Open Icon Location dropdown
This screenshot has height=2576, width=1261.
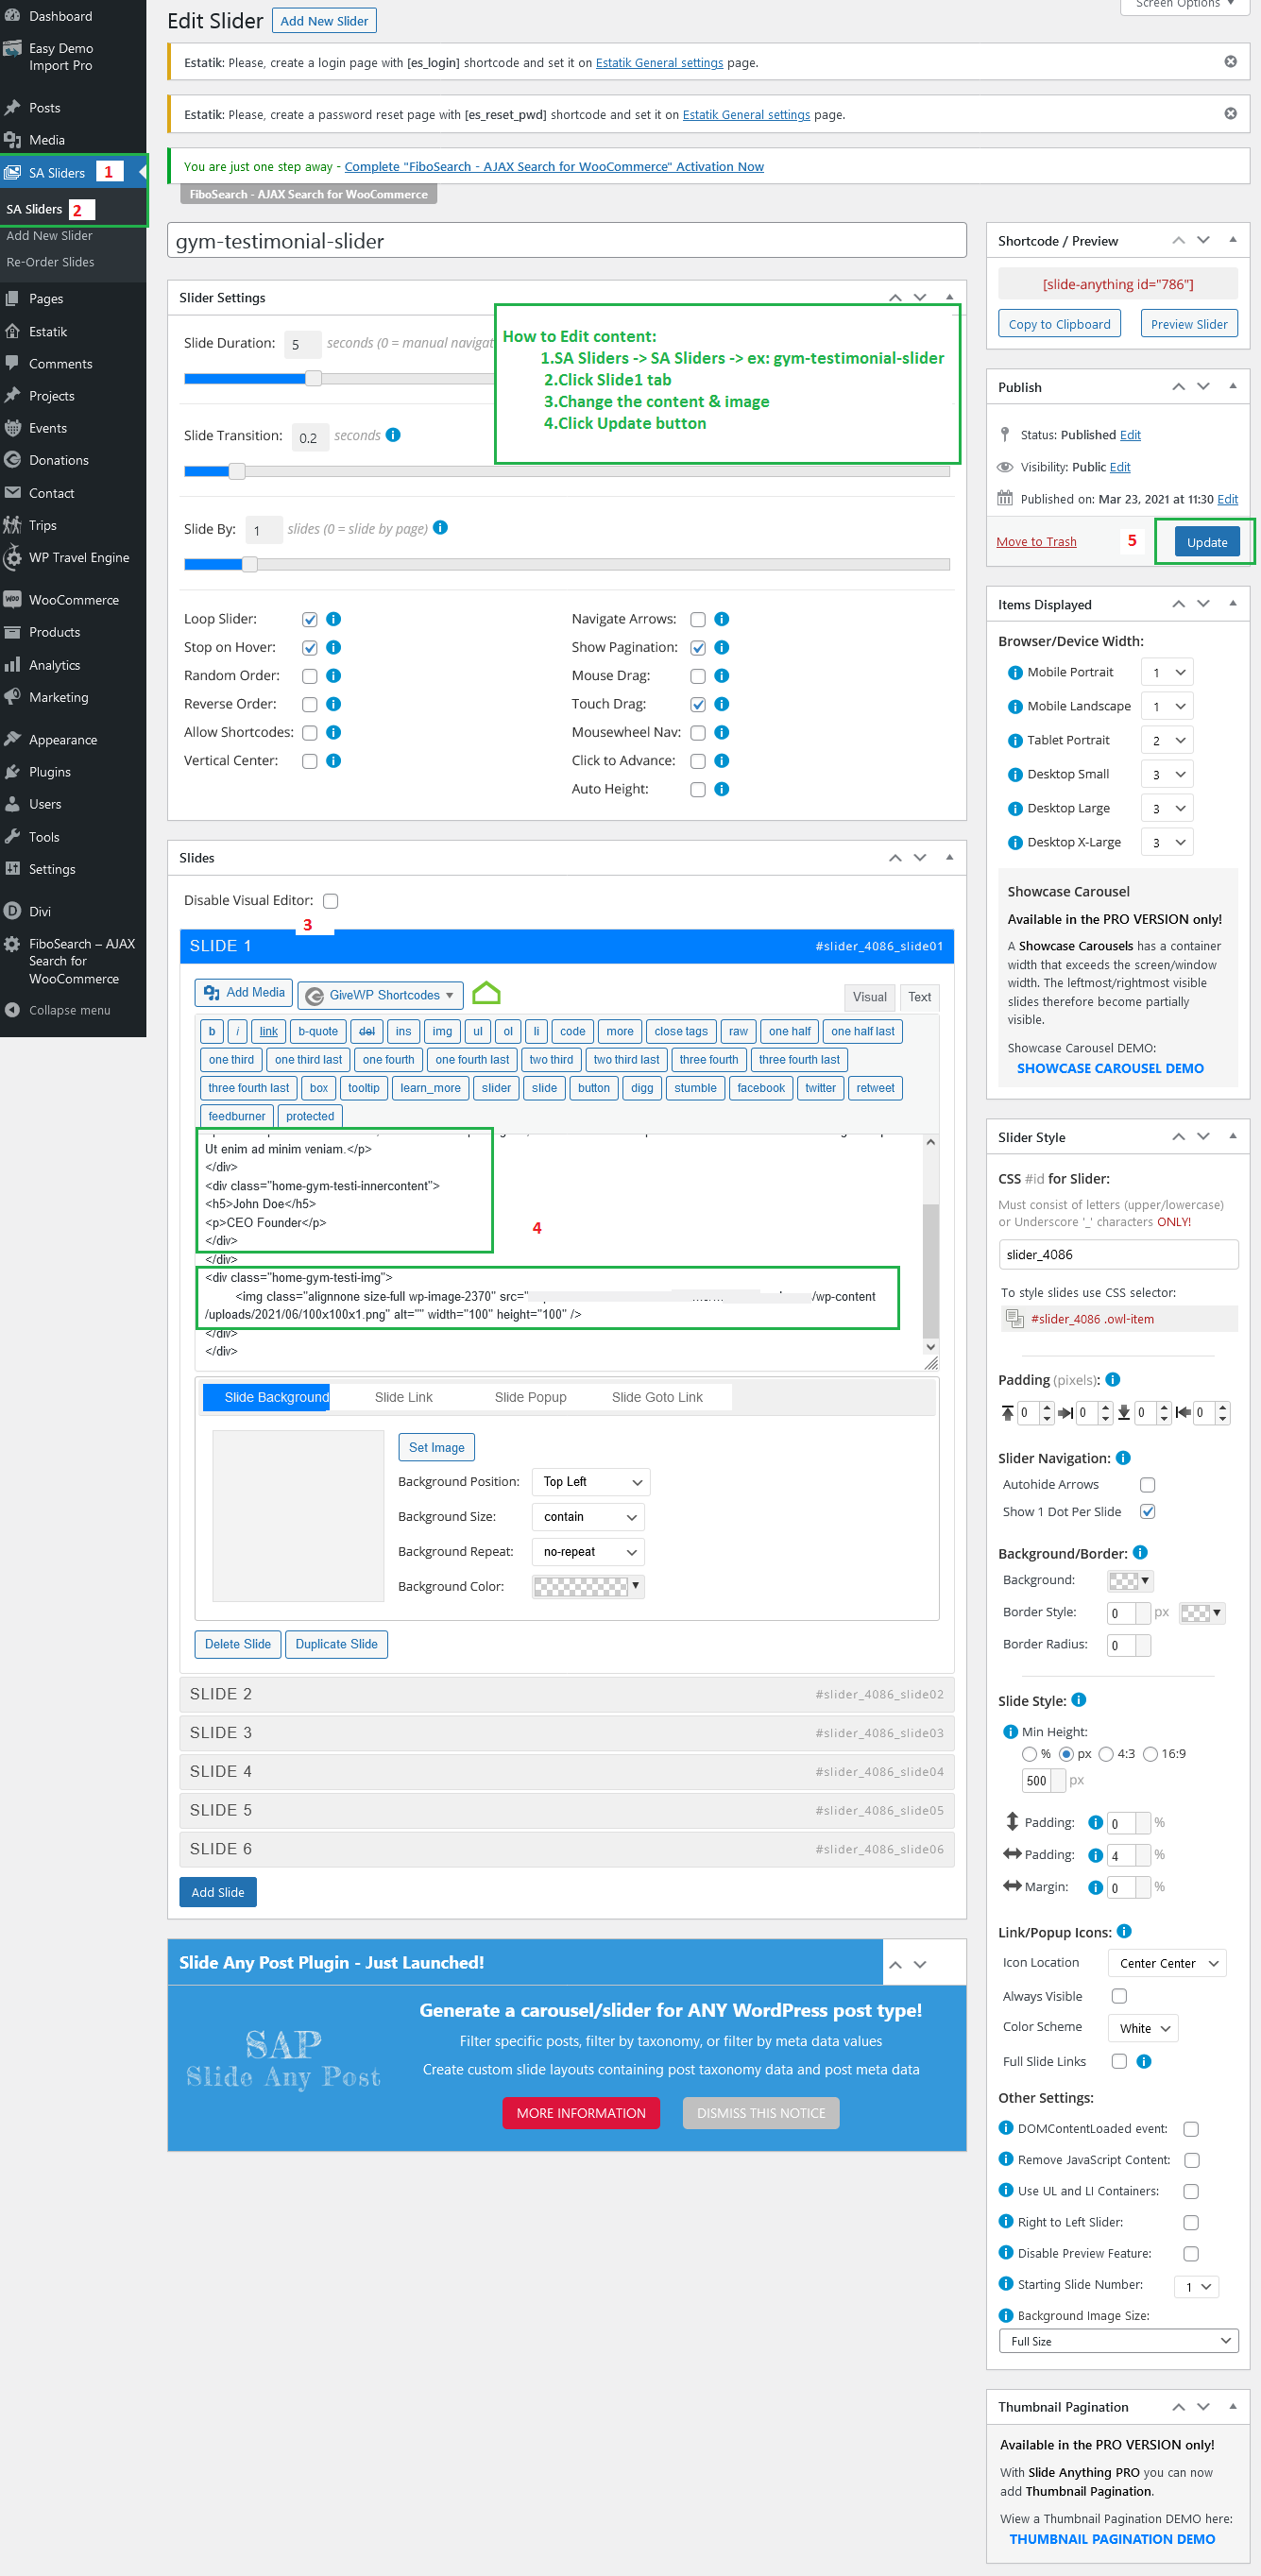pyautogui.click(x=1167, y=1963)
